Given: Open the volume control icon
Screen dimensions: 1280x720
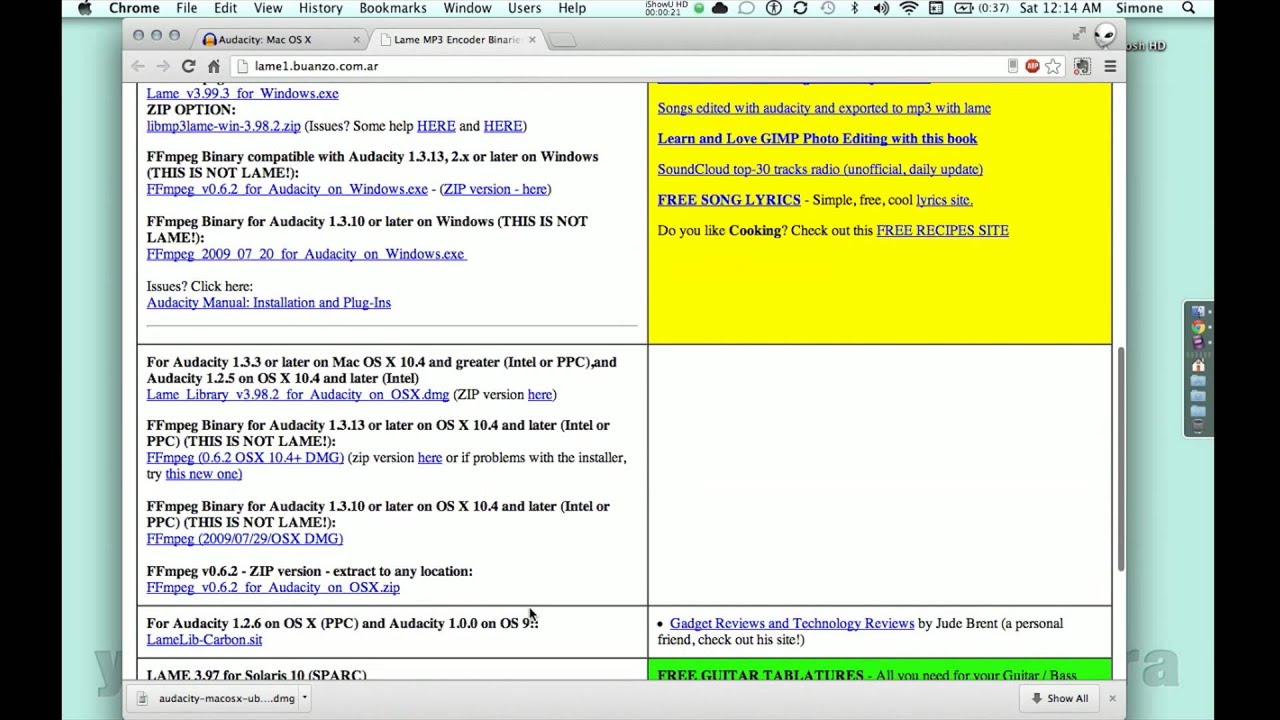Looking at the screenshot, I should [x=881, y=8].
